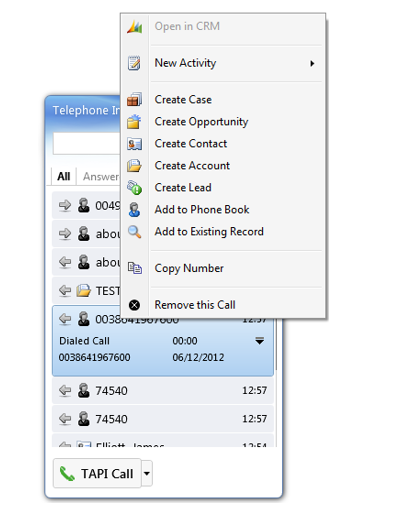
Task: Click the person icon in 0049 call row
Action: click(84, 205)
